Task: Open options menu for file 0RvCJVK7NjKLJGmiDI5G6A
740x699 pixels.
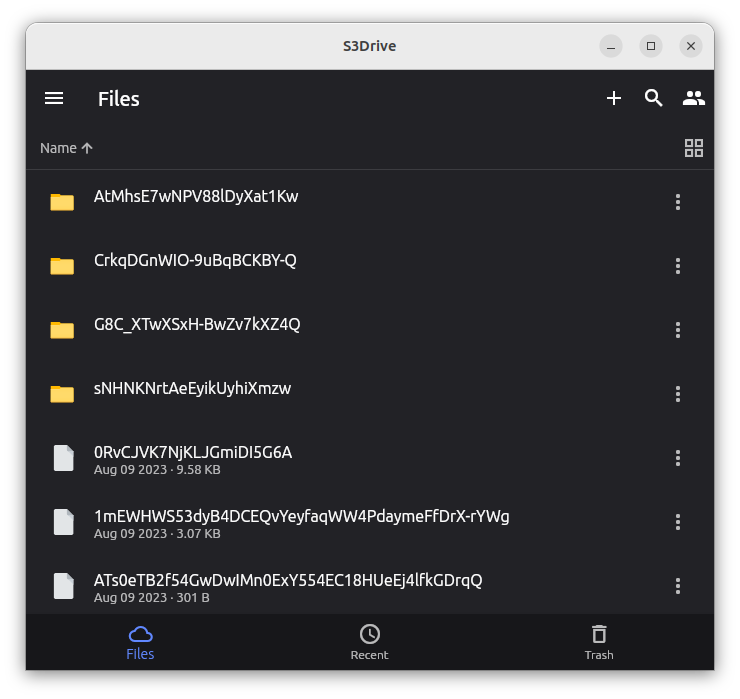Action: (x=678, y=458)
